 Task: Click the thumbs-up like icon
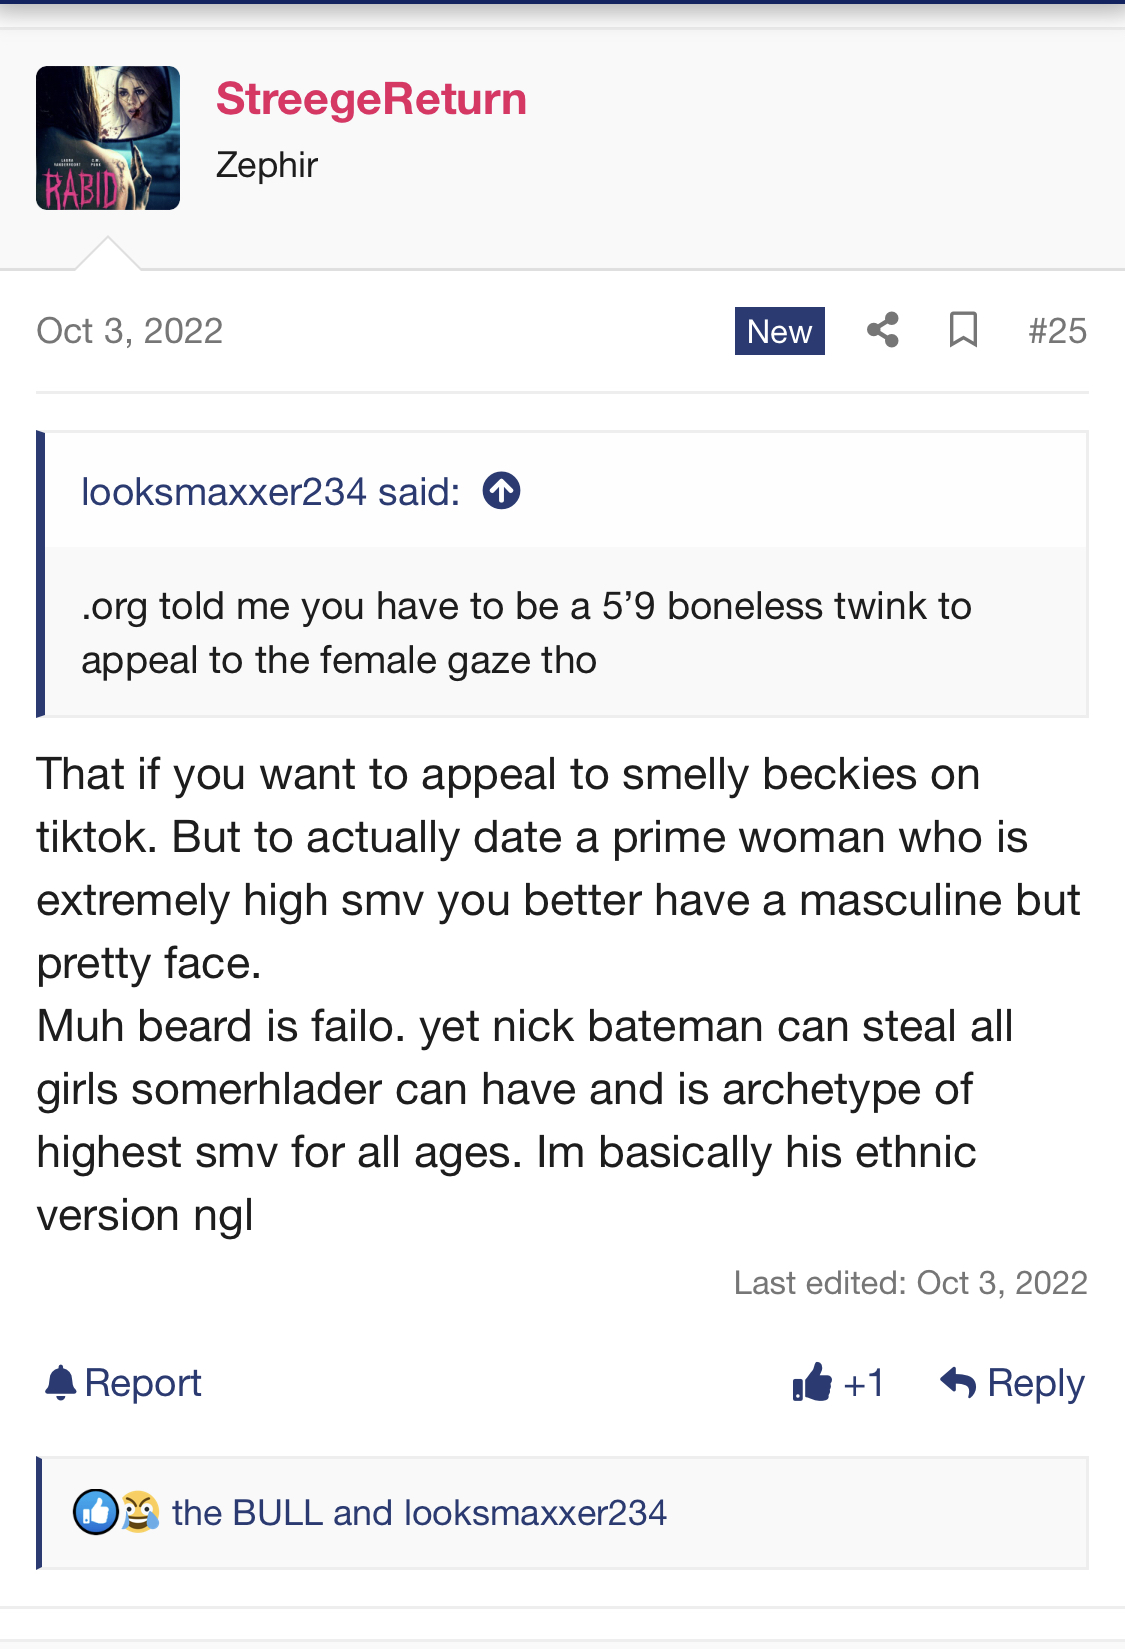coord(812,1383)
